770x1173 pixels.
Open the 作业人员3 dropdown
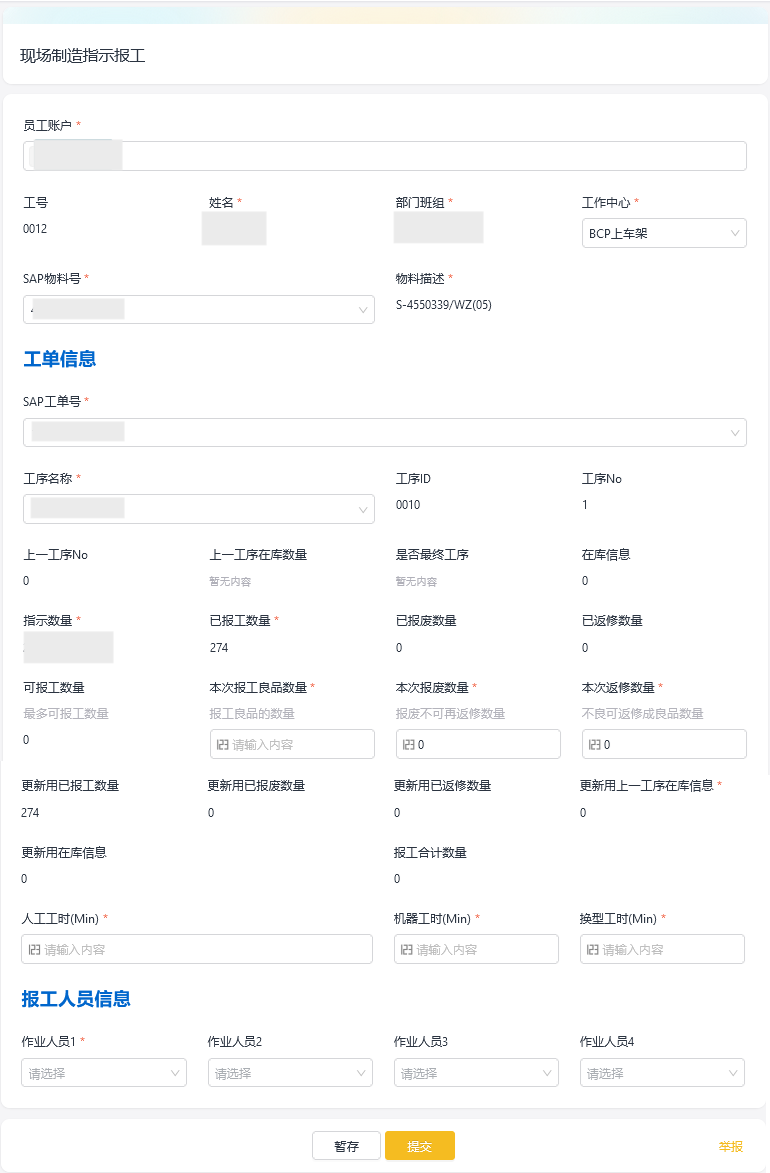point(476,1073)
